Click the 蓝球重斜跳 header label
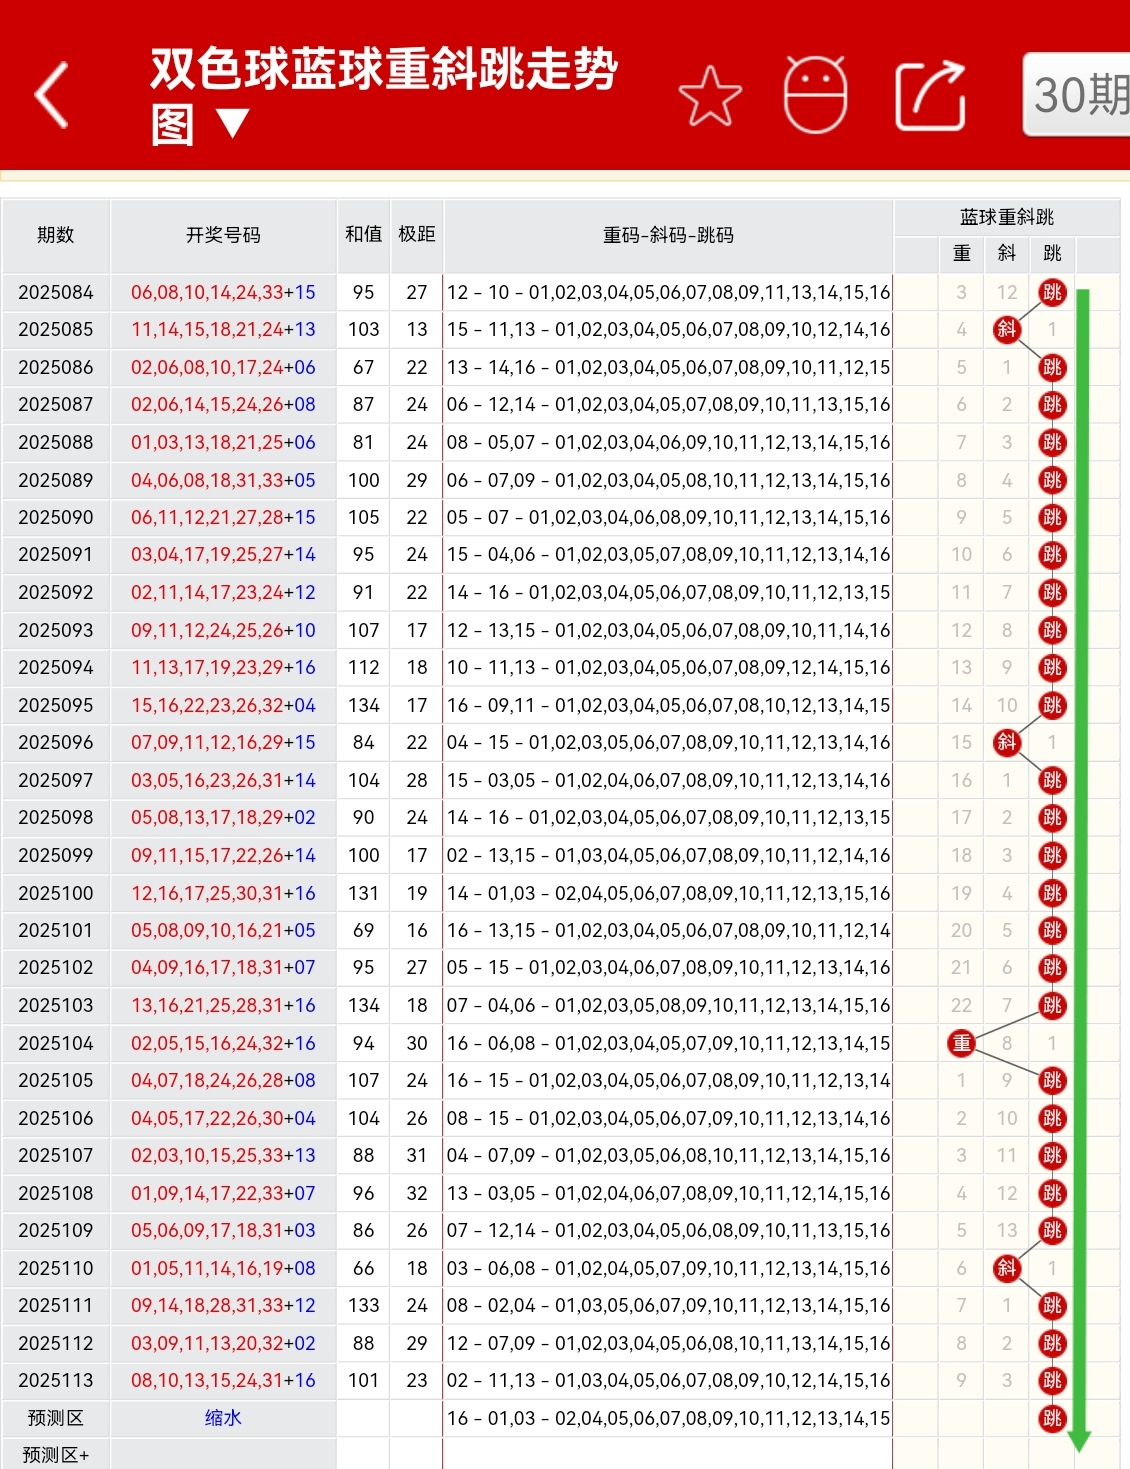 coord(1009,215)
